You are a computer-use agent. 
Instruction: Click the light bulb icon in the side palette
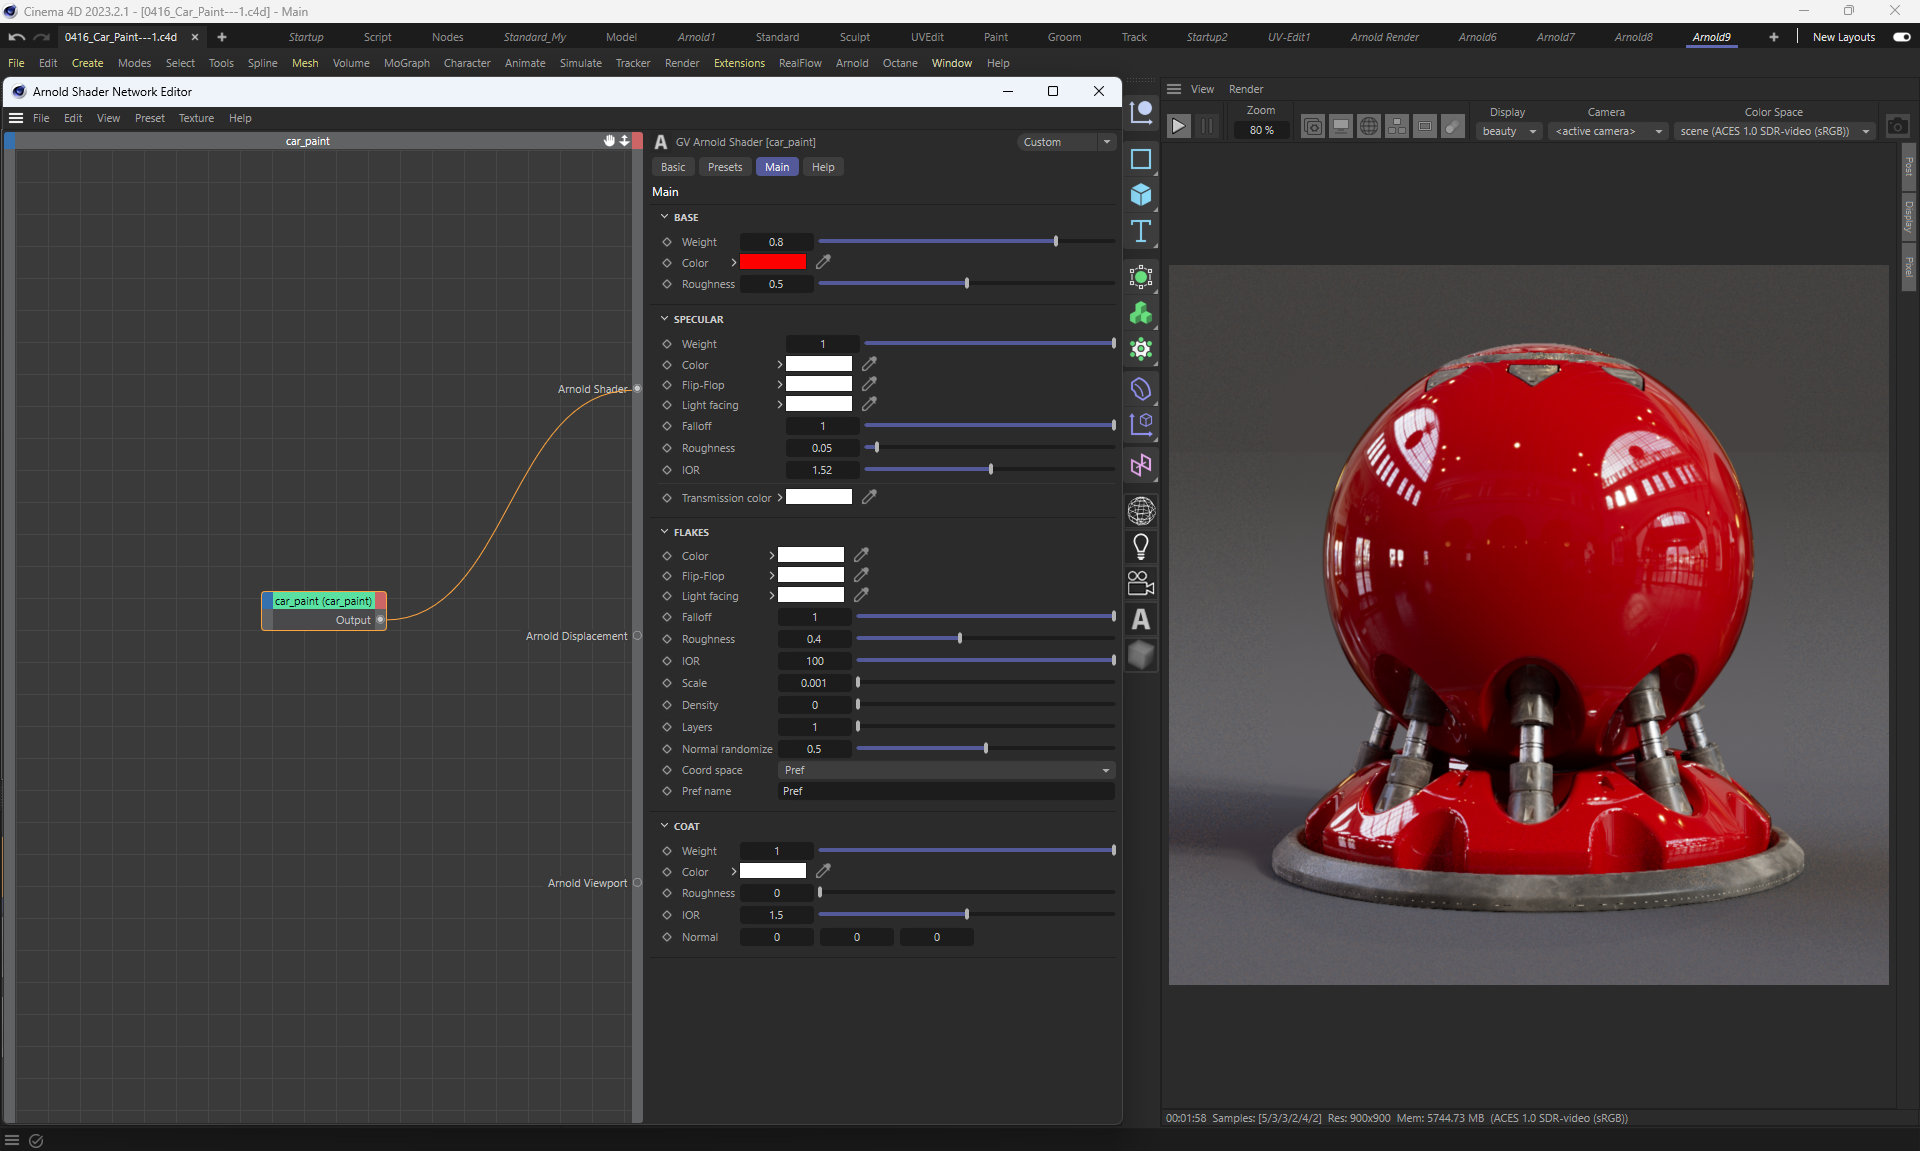(x=1141, y=547)
